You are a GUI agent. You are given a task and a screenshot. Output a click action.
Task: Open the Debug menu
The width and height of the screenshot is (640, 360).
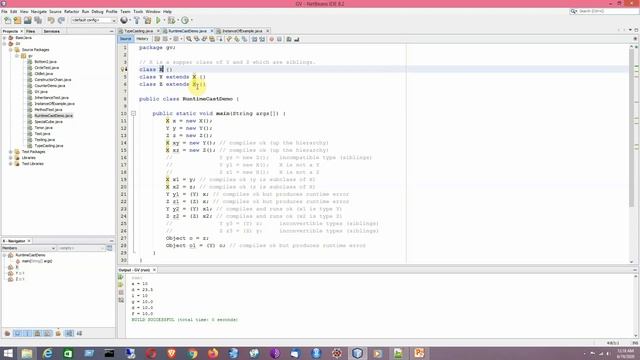coord(97,11)
